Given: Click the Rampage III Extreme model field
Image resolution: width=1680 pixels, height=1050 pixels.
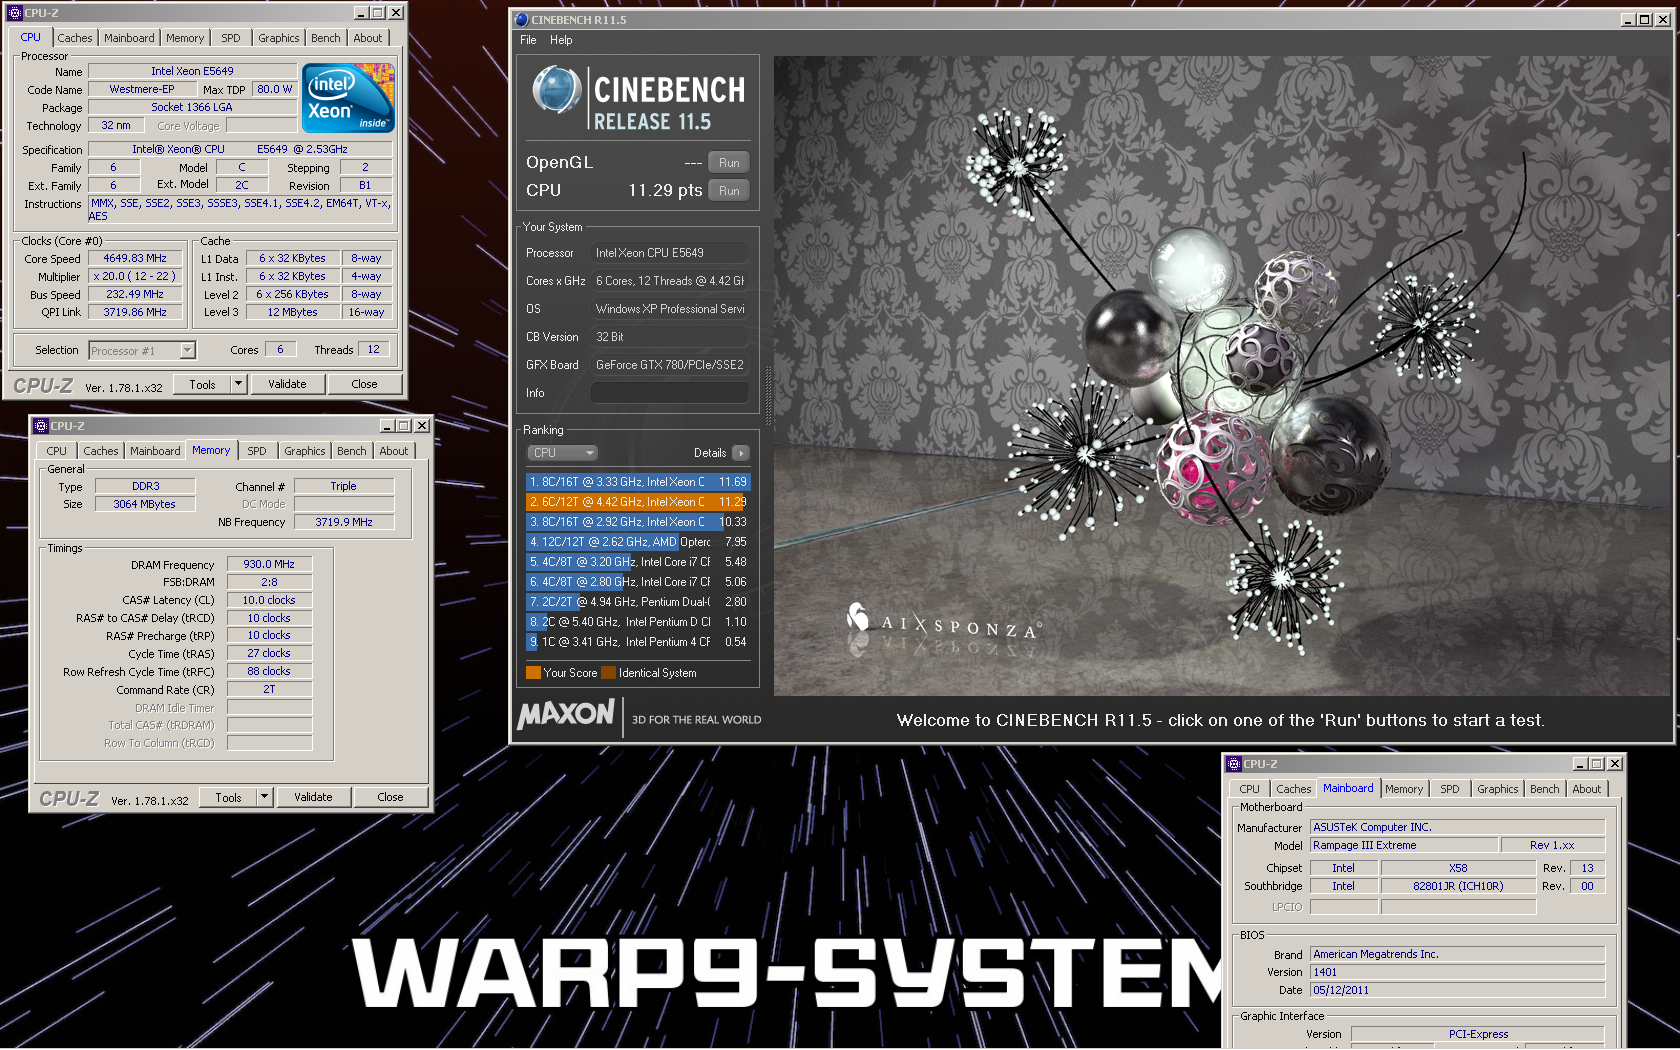Looking at the screenshot, I should point(1404,845).
